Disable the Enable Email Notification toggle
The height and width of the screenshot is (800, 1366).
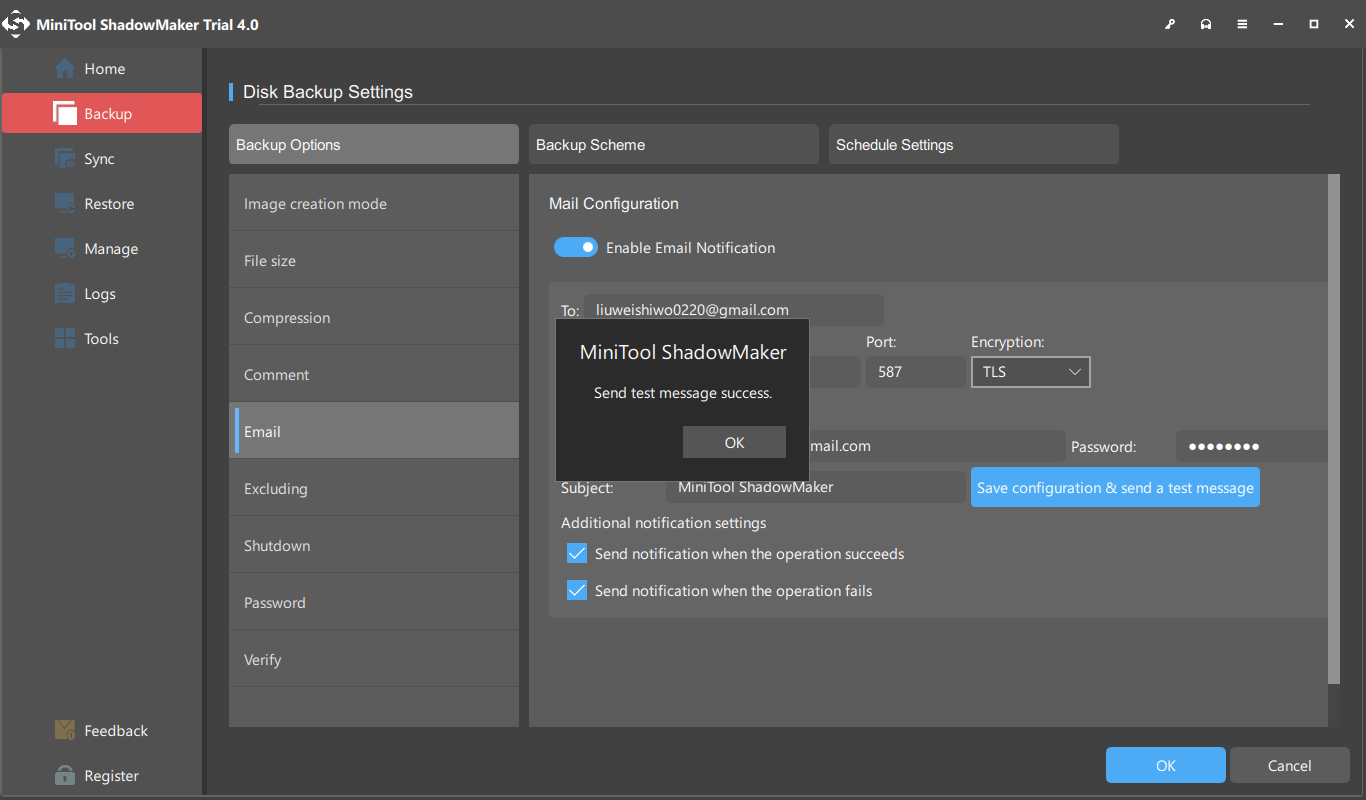coord(576,247)
